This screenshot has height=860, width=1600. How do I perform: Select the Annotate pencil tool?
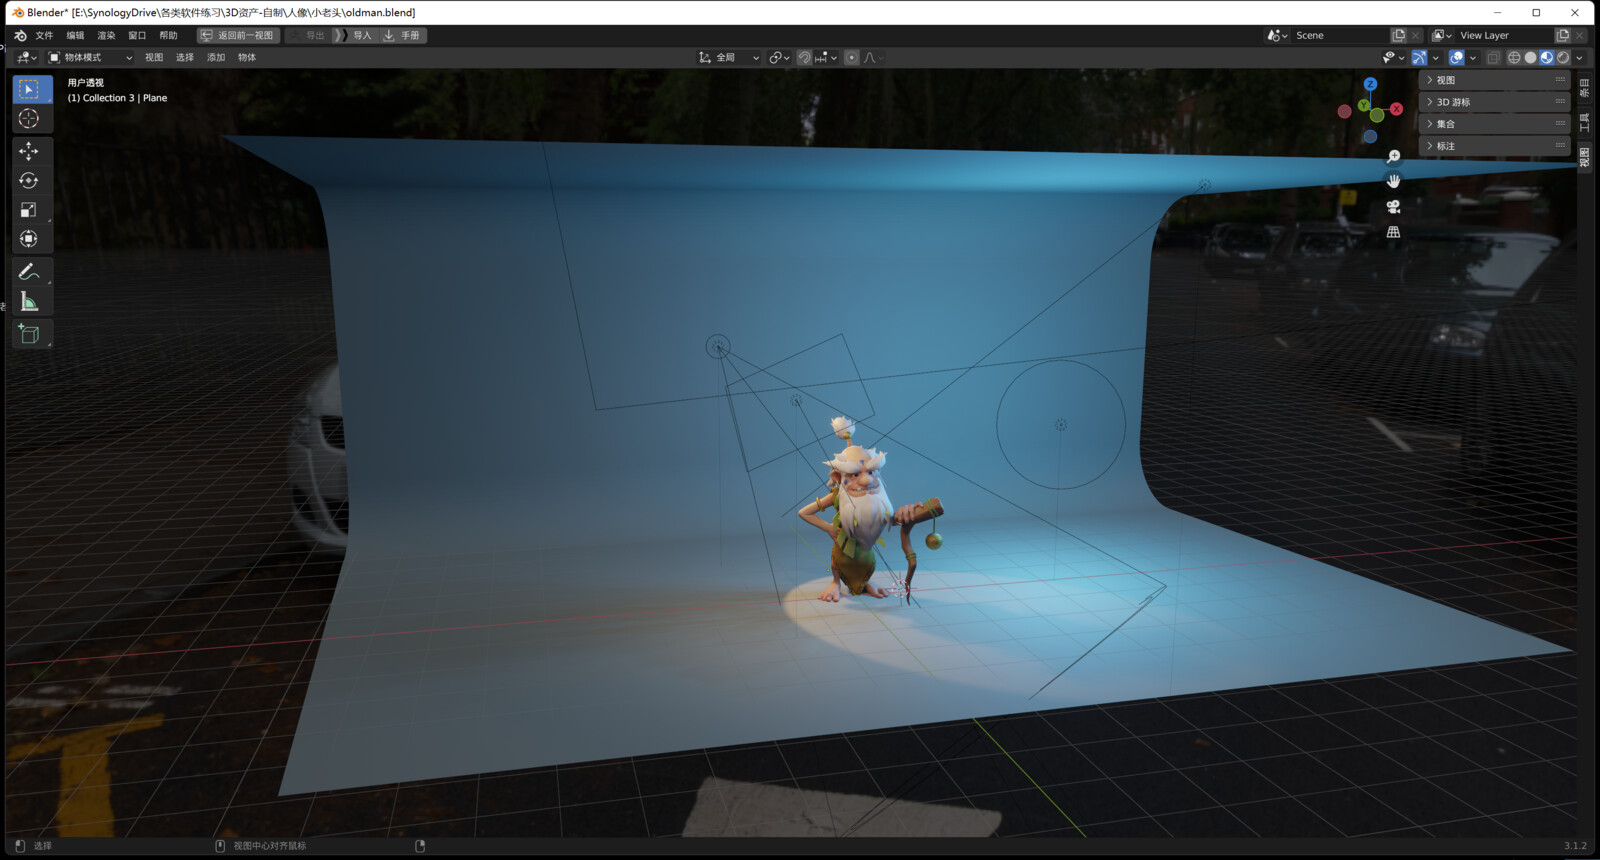(x=29, y=272)
